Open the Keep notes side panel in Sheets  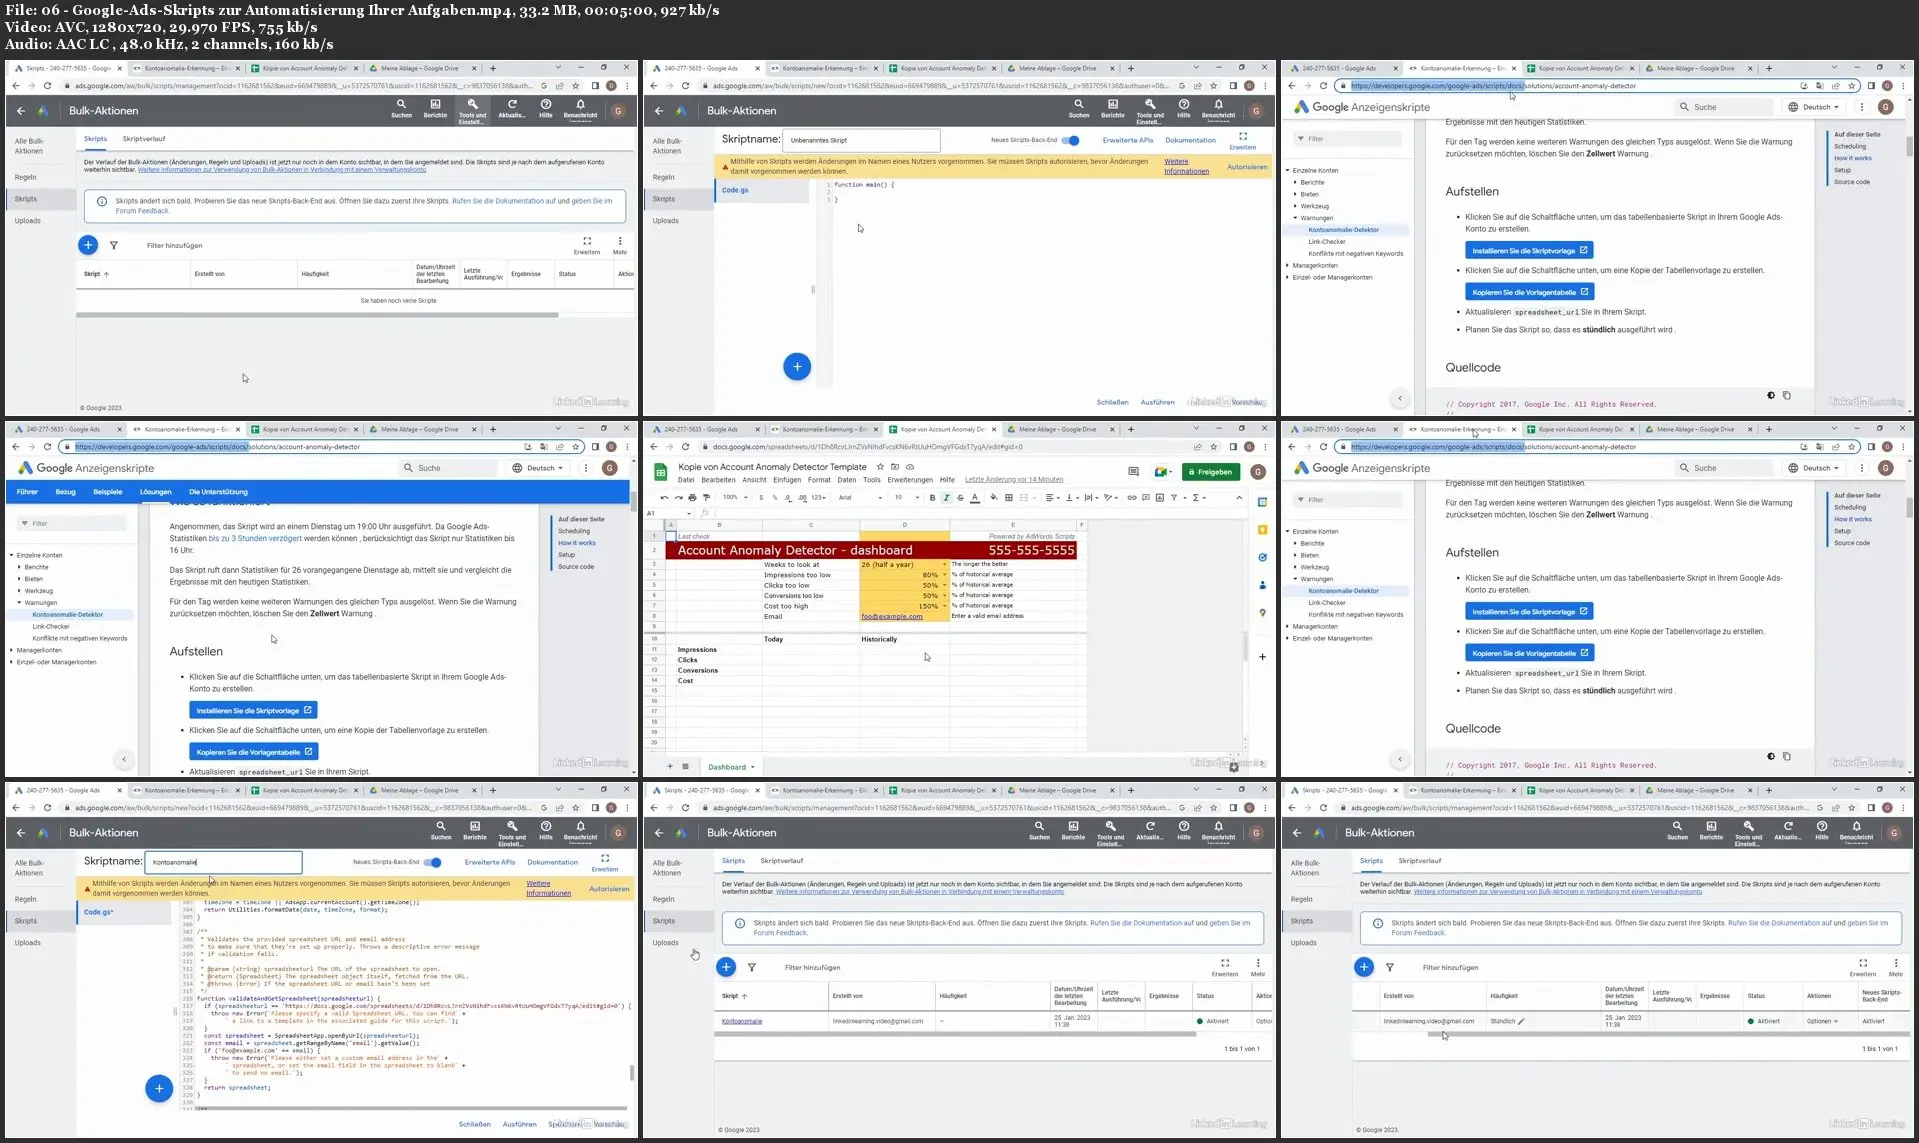(1263, 530)
